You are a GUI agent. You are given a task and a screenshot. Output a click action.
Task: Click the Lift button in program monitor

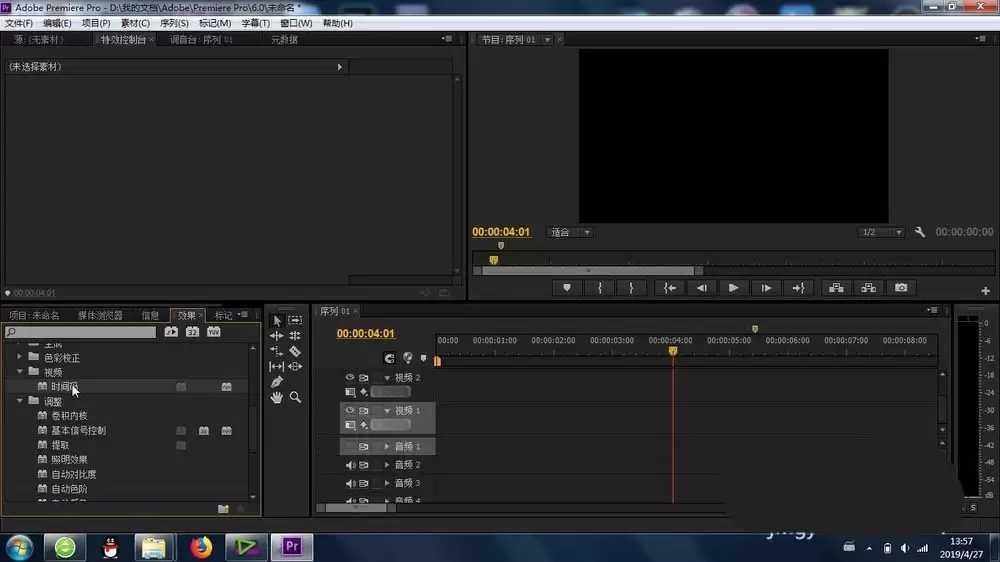click(836, 288)
